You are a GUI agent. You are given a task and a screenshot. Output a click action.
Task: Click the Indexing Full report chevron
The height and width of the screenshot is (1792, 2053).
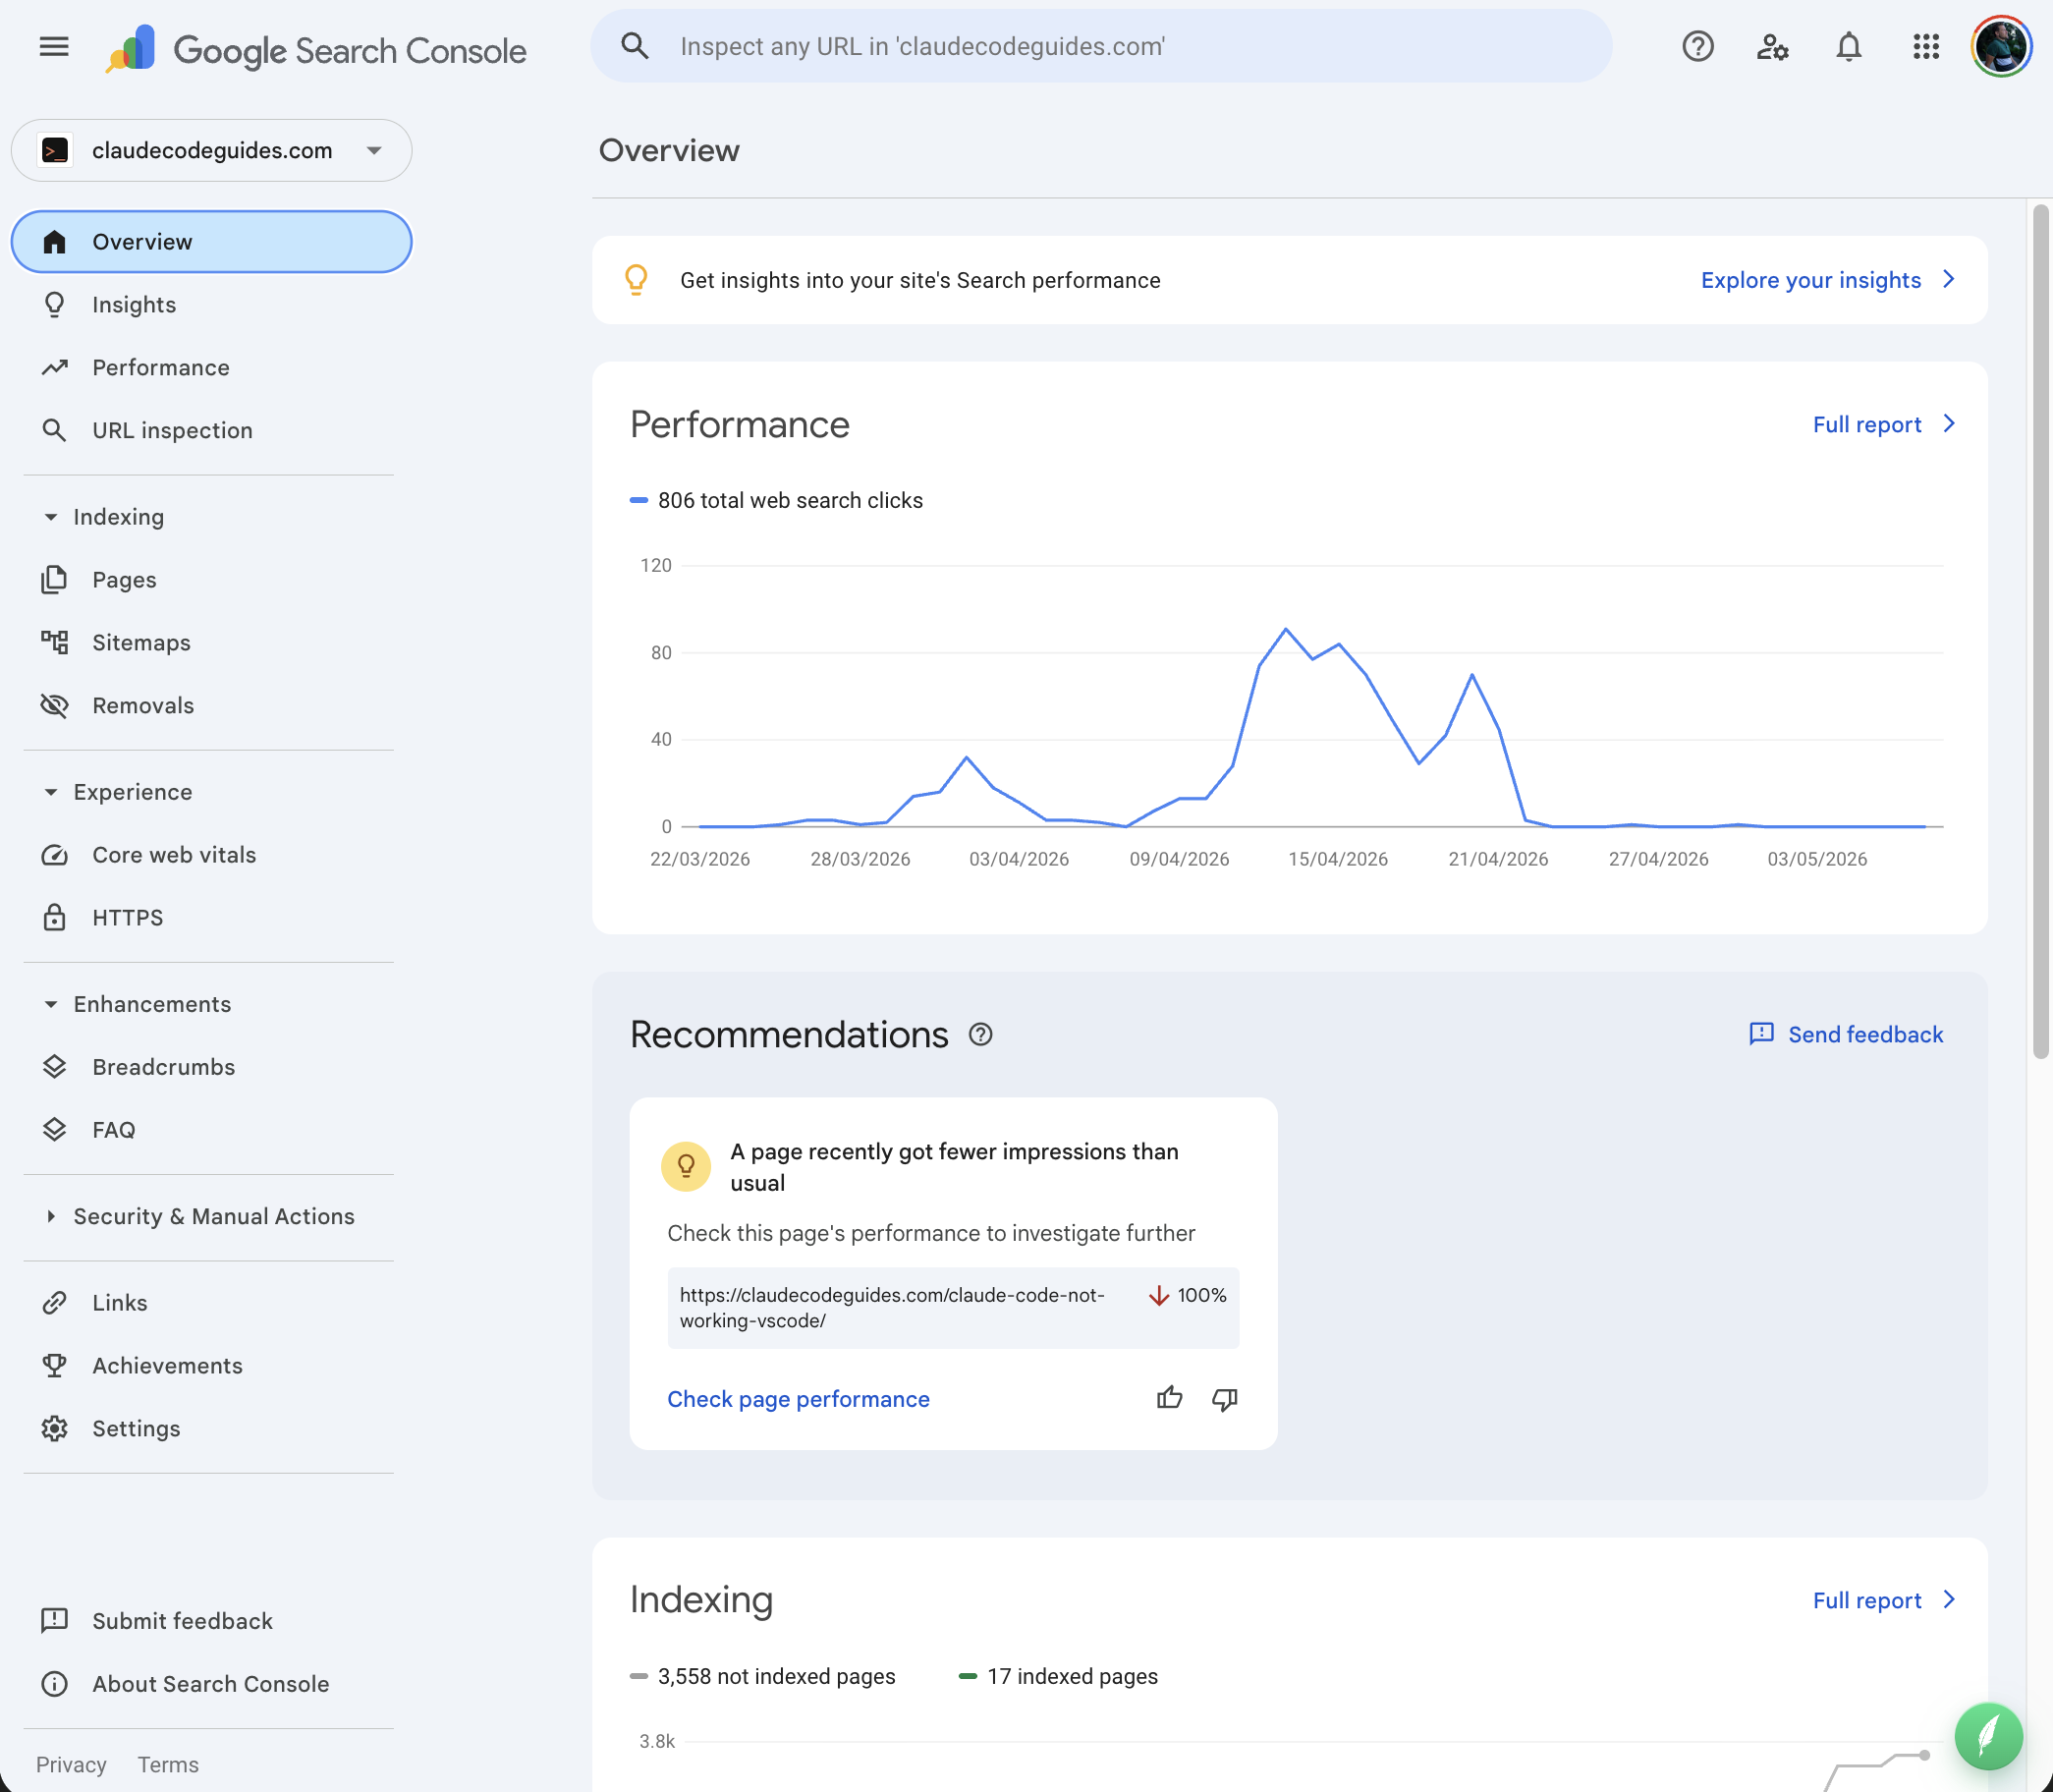[1949, 1600]
